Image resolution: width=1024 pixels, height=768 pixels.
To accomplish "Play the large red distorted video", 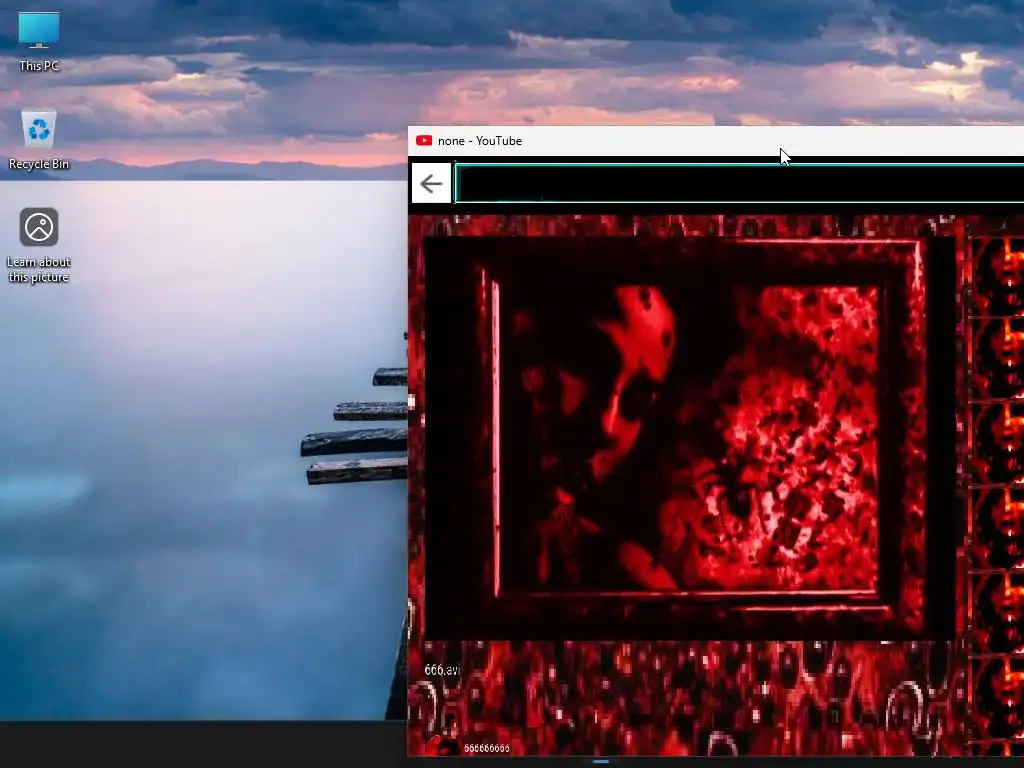I will pos(689,438).
